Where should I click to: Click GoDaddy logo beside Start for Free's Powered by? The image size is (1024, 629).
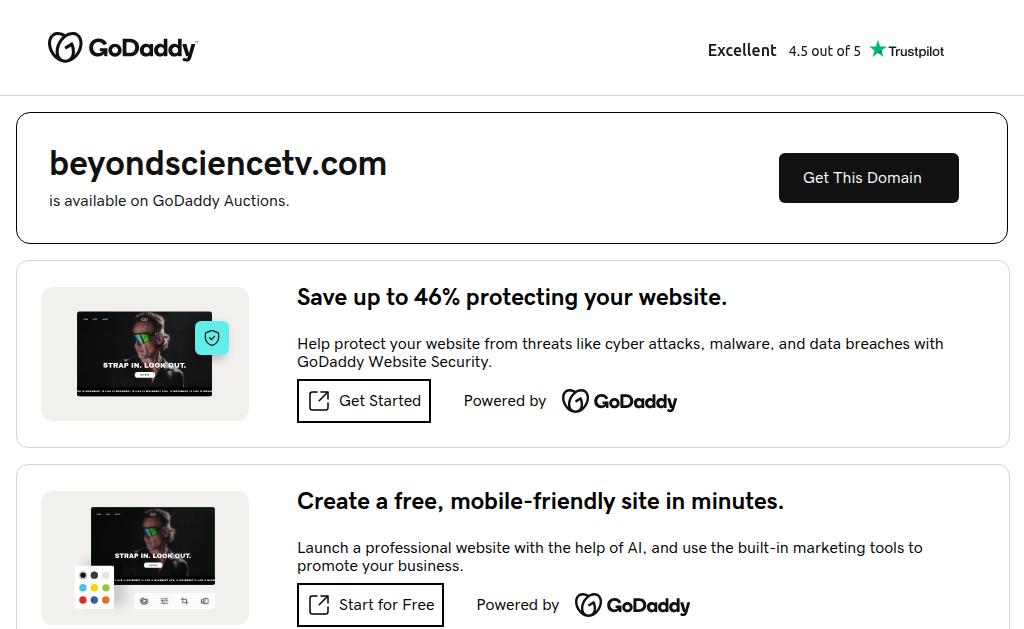pyautogui.click(x=632, y=605)
